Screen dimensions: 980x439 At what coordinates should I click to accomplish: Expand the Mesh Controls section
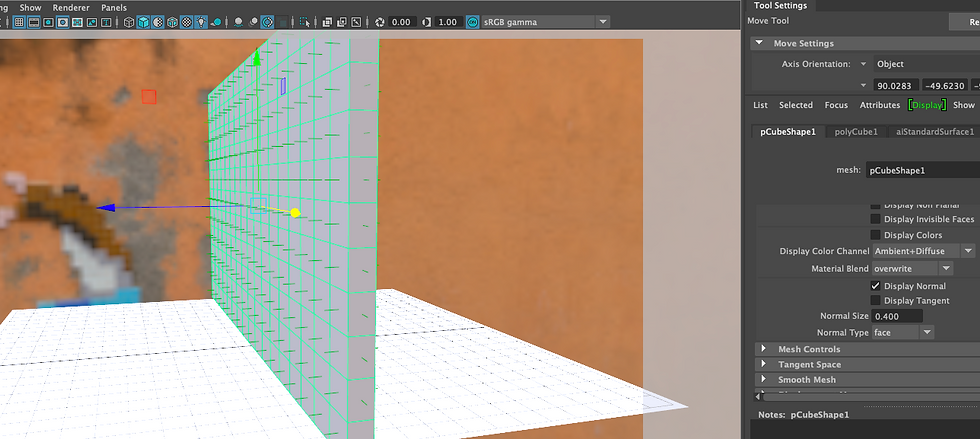coord(763,349)
